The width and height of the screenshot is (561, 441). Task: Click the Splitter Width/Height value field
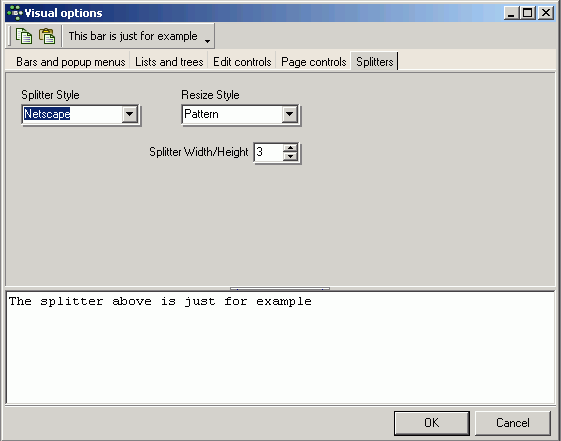(269, 152)
